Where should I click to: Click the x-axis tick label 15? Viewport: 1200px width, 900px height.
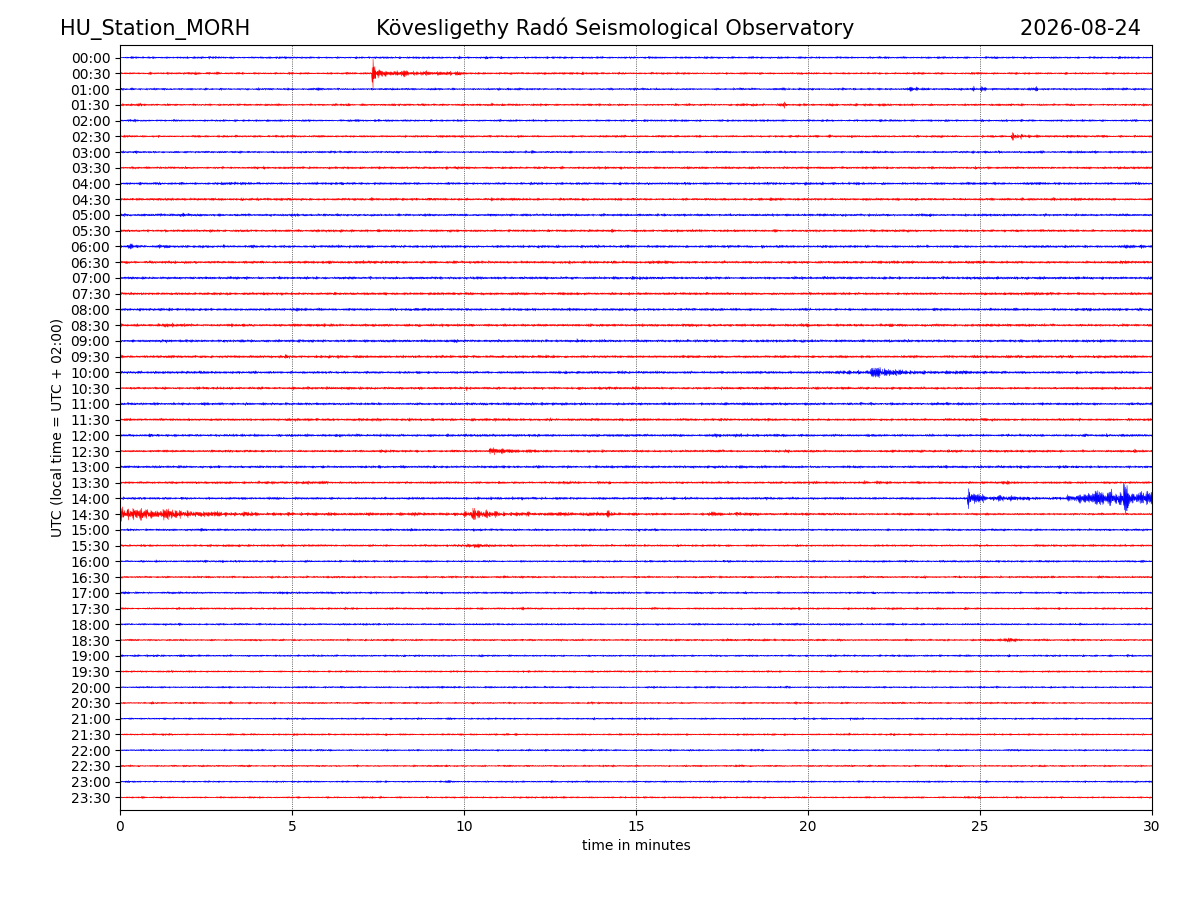(636, 827)
